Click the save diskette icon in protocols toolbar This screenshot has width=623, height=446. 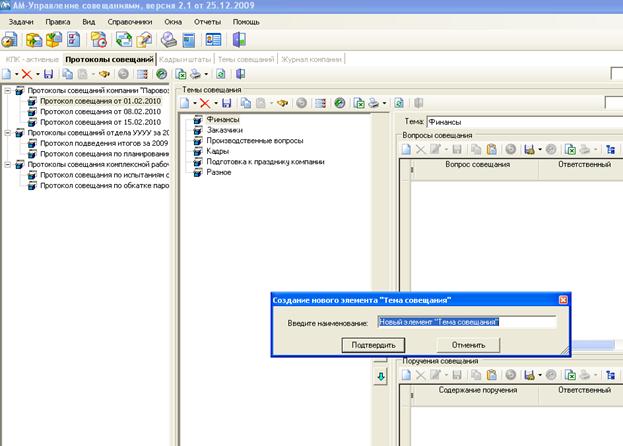click(50, 74)
